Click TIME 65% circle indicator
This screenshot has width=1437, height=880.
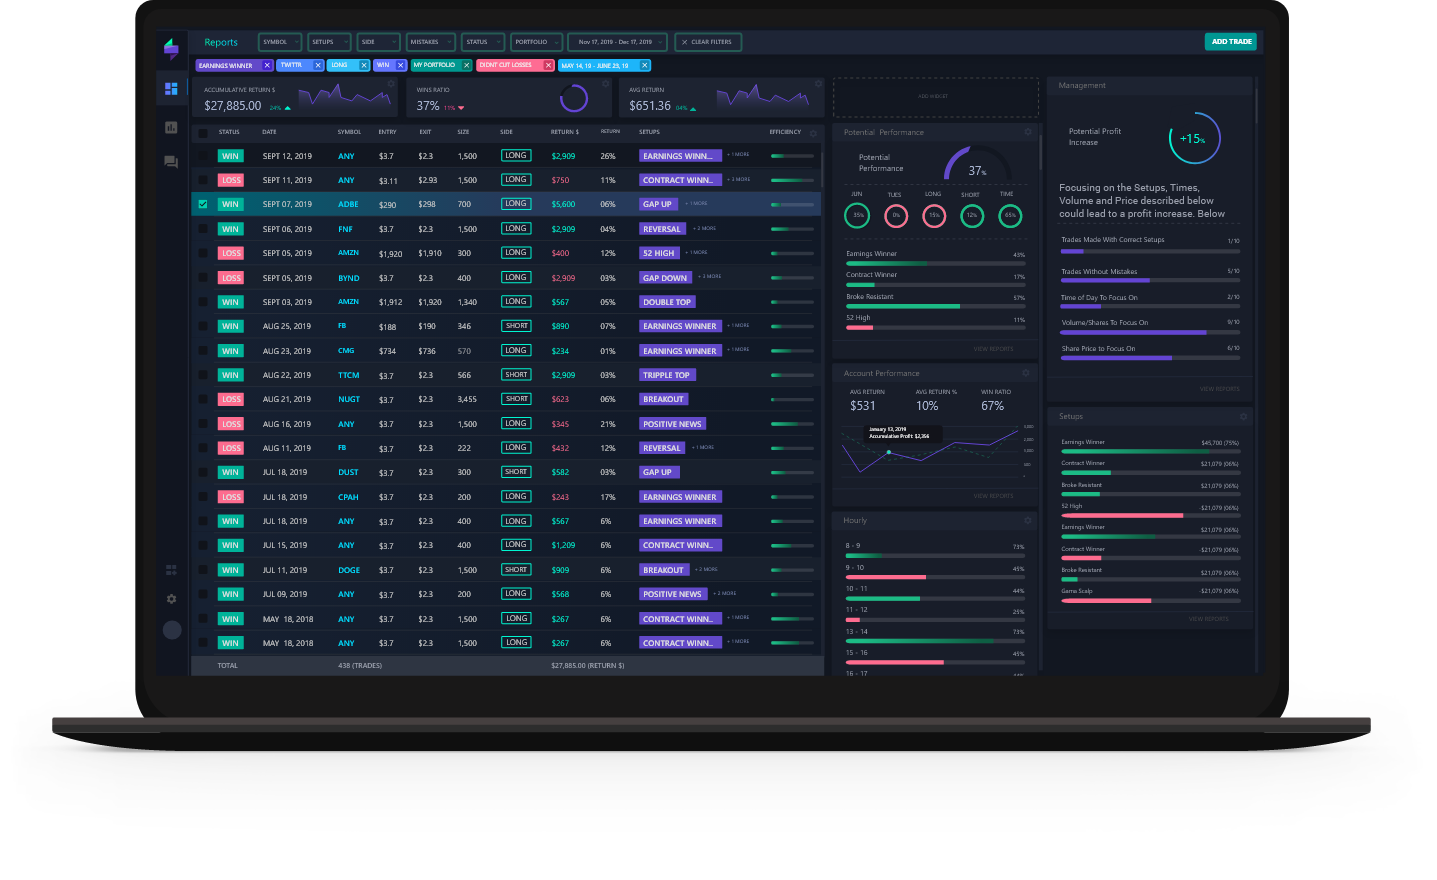point(1010,215)
